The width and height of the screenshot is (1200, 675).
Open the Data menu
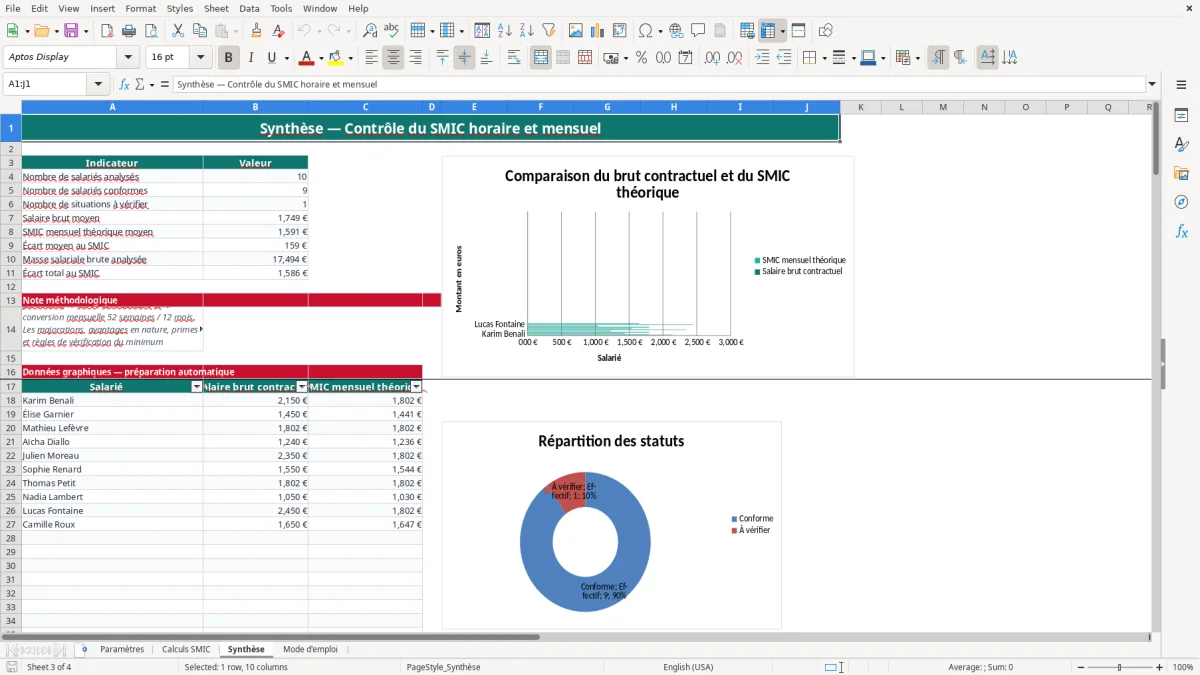tap(249, 8)
